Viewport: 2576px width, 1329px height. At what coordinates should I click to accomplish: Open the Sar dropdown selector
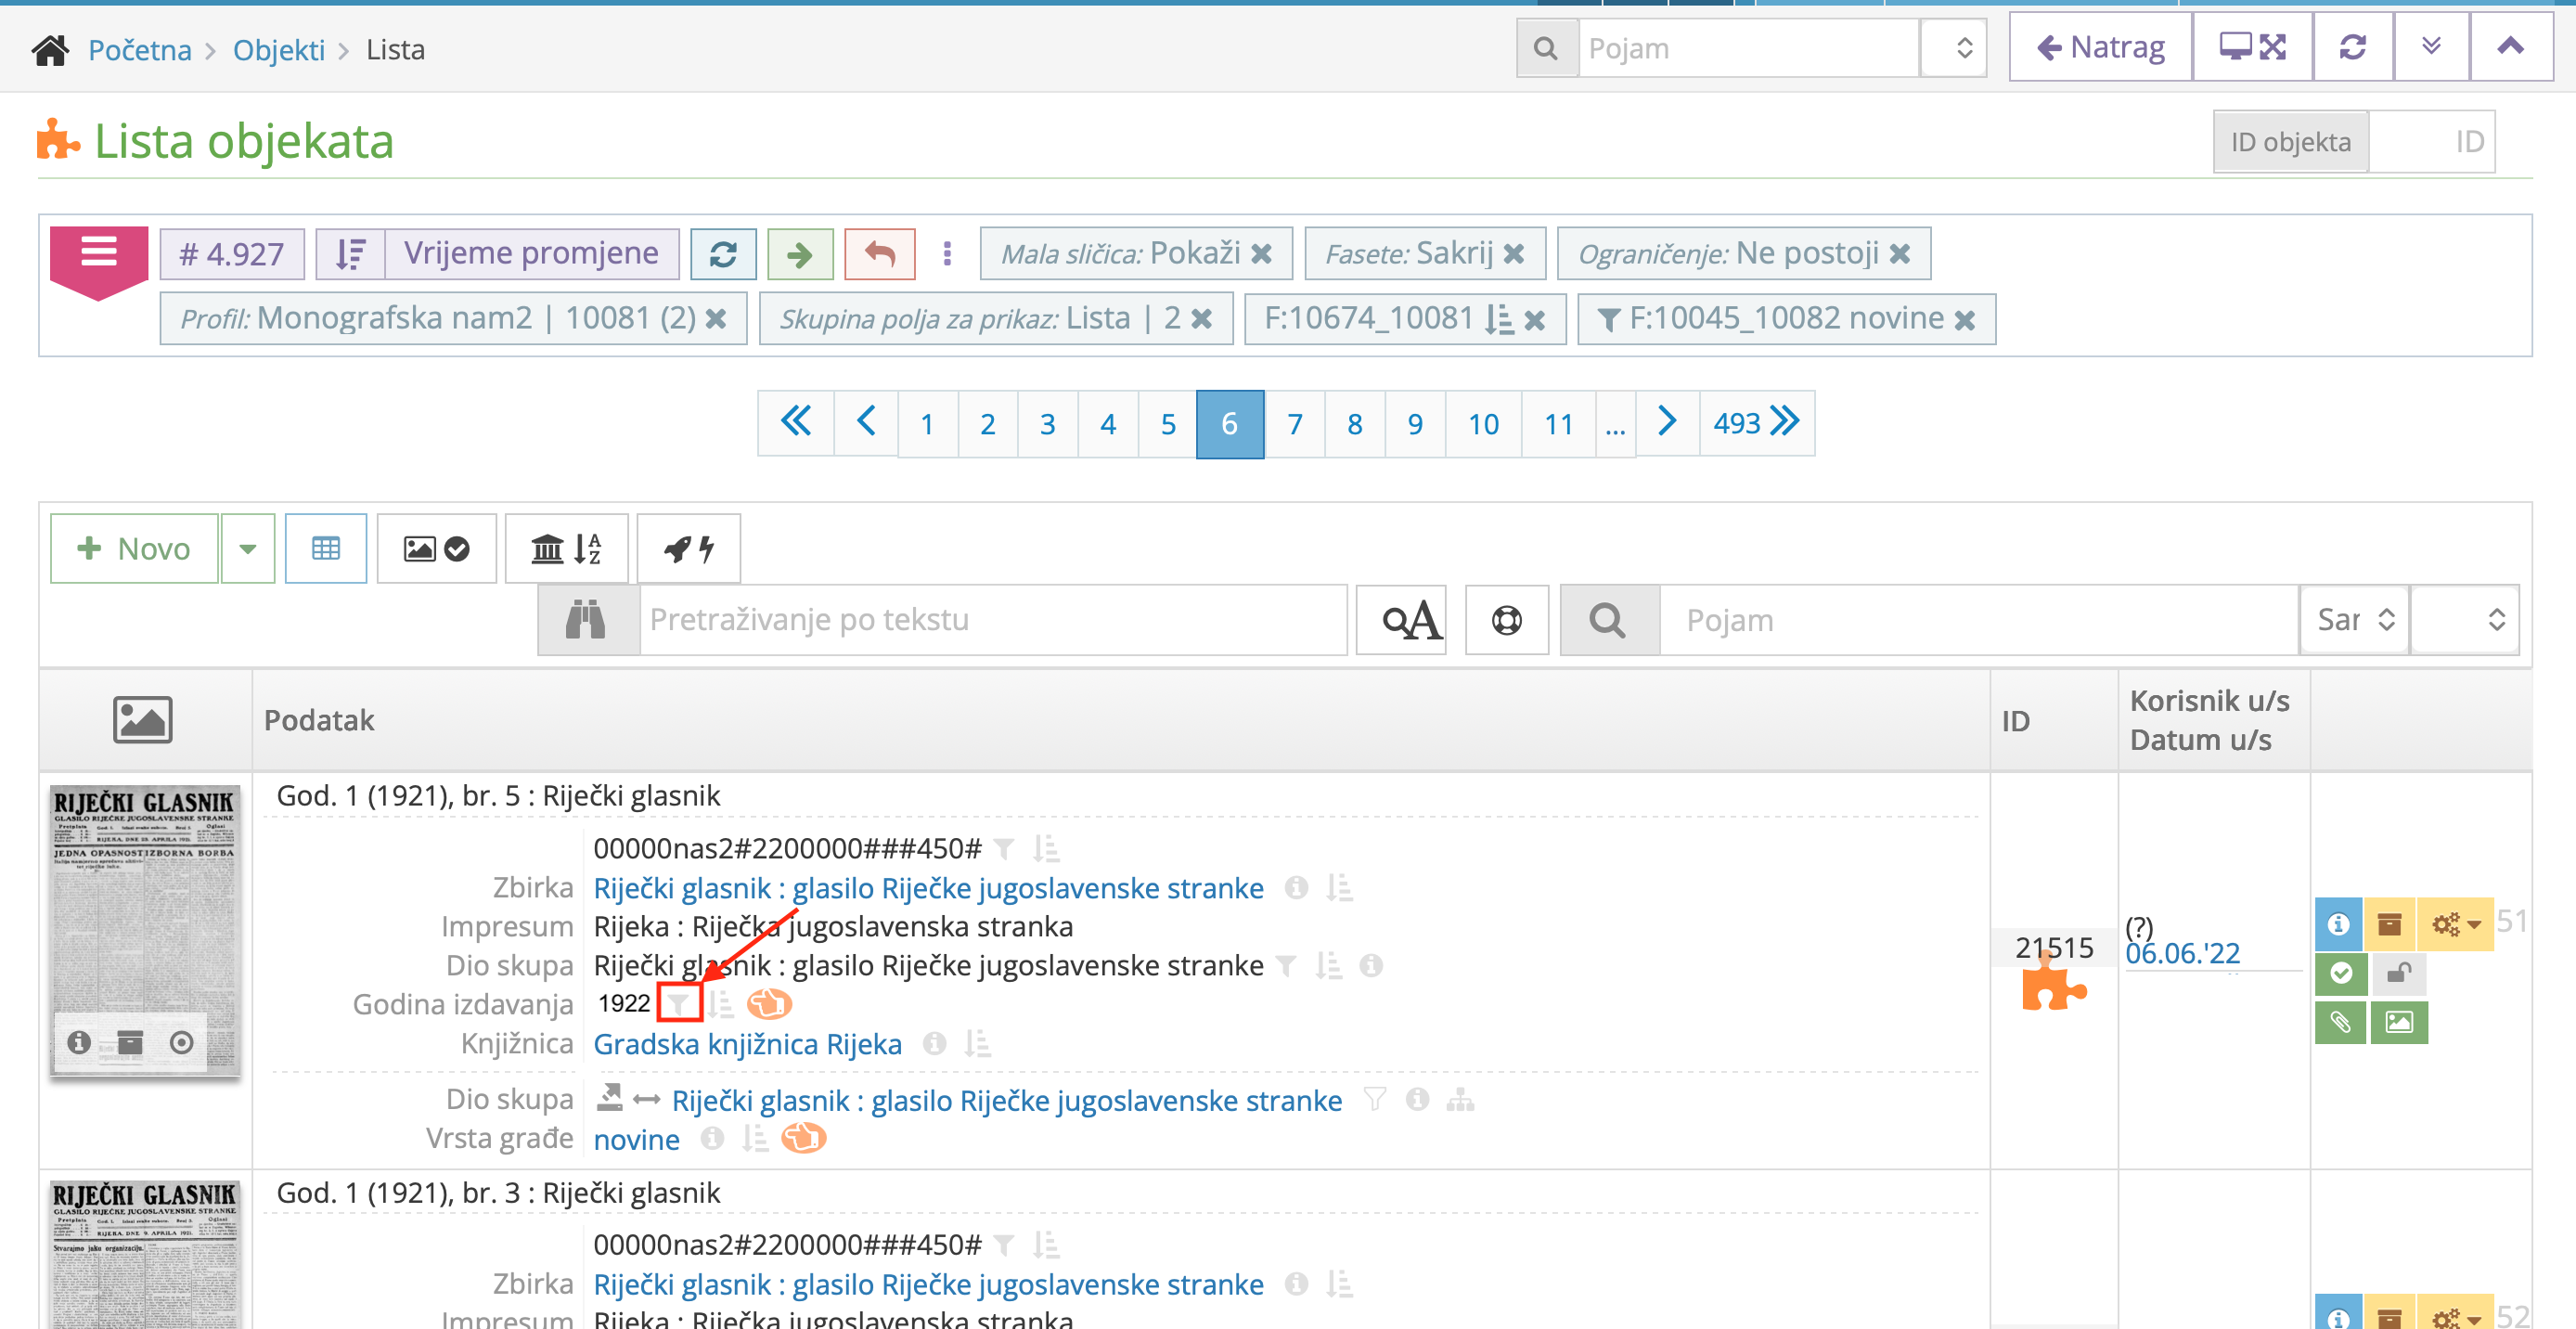point(2355,620)
